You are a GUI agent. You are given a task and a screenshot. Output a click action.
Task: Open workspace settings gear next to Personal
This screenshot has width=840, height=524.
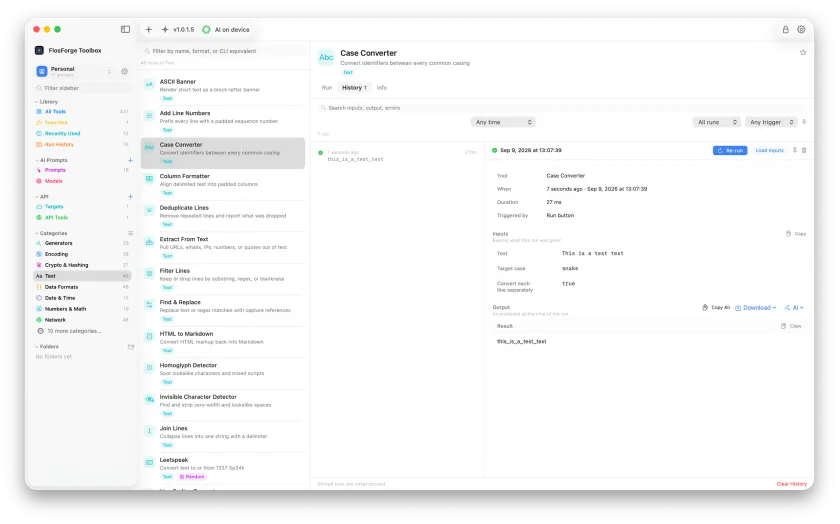(x=125, y=71)
